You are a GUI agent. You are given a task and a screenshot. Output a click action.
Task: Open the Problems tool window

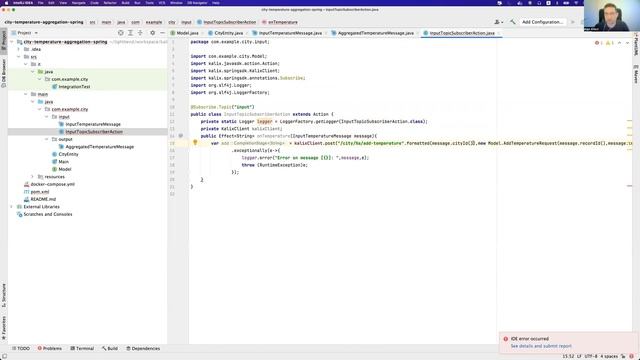click(x=50, y=349)
